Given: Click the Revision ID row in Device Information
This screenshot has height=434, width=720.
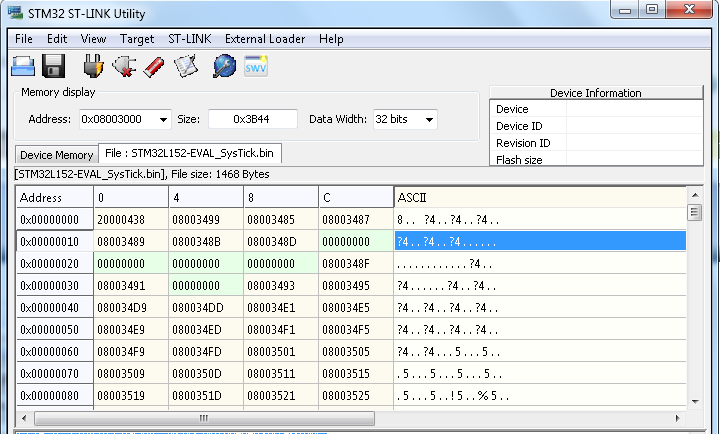Looking at the screenshot, I should [596, 143].
